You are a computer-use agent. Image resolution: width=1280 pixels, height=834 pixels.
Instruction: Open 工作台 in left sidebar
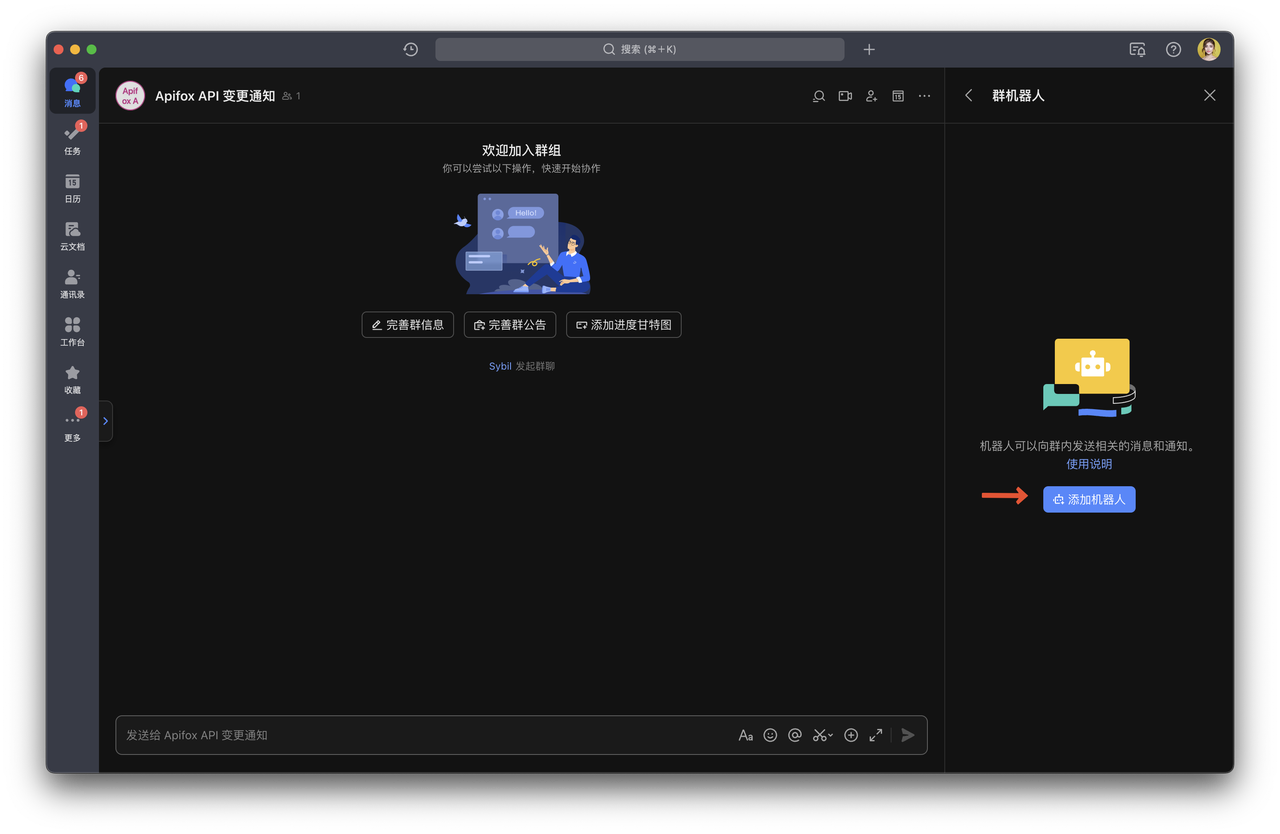72,332
